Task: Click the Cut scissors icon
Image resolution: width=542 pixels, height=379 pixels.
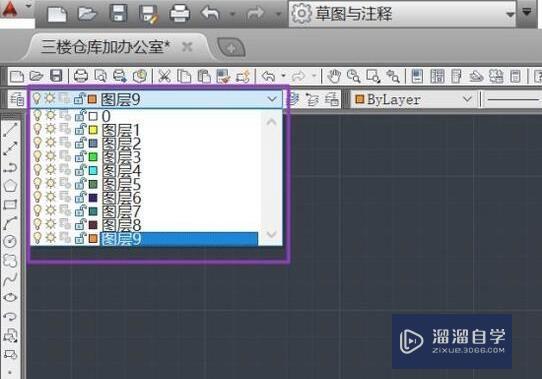Action: click(164, 76)
